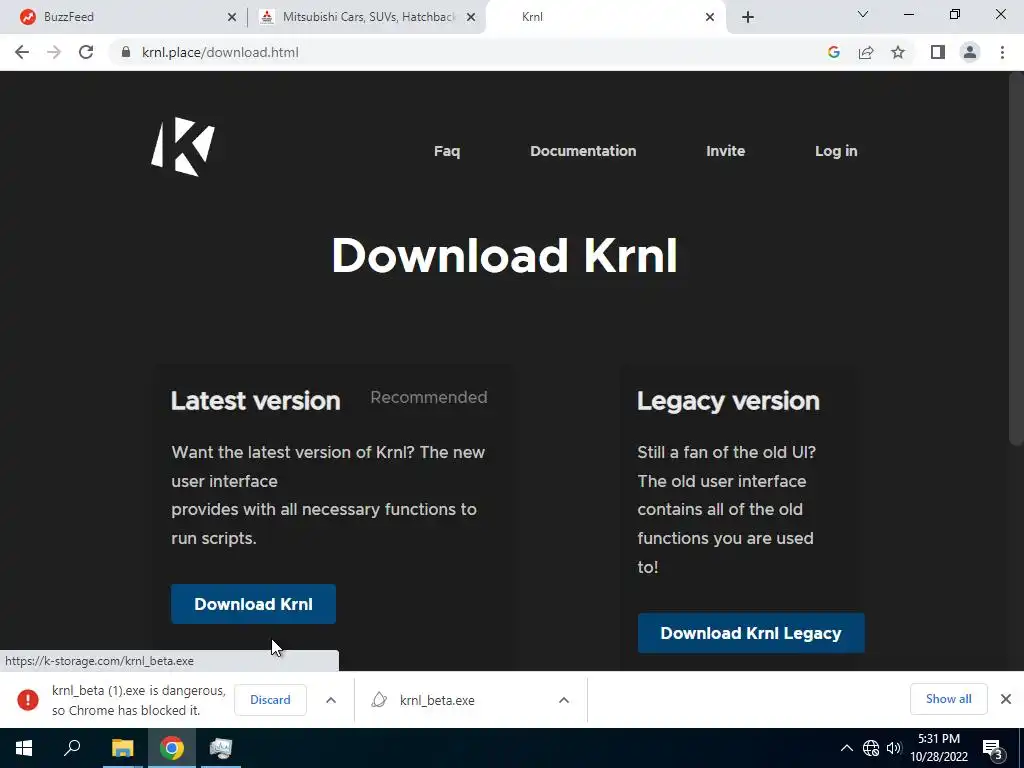Click the taskbar clock showing 5:31 PM
This screenshot has width=1024, height=768.
pos(938,748)
